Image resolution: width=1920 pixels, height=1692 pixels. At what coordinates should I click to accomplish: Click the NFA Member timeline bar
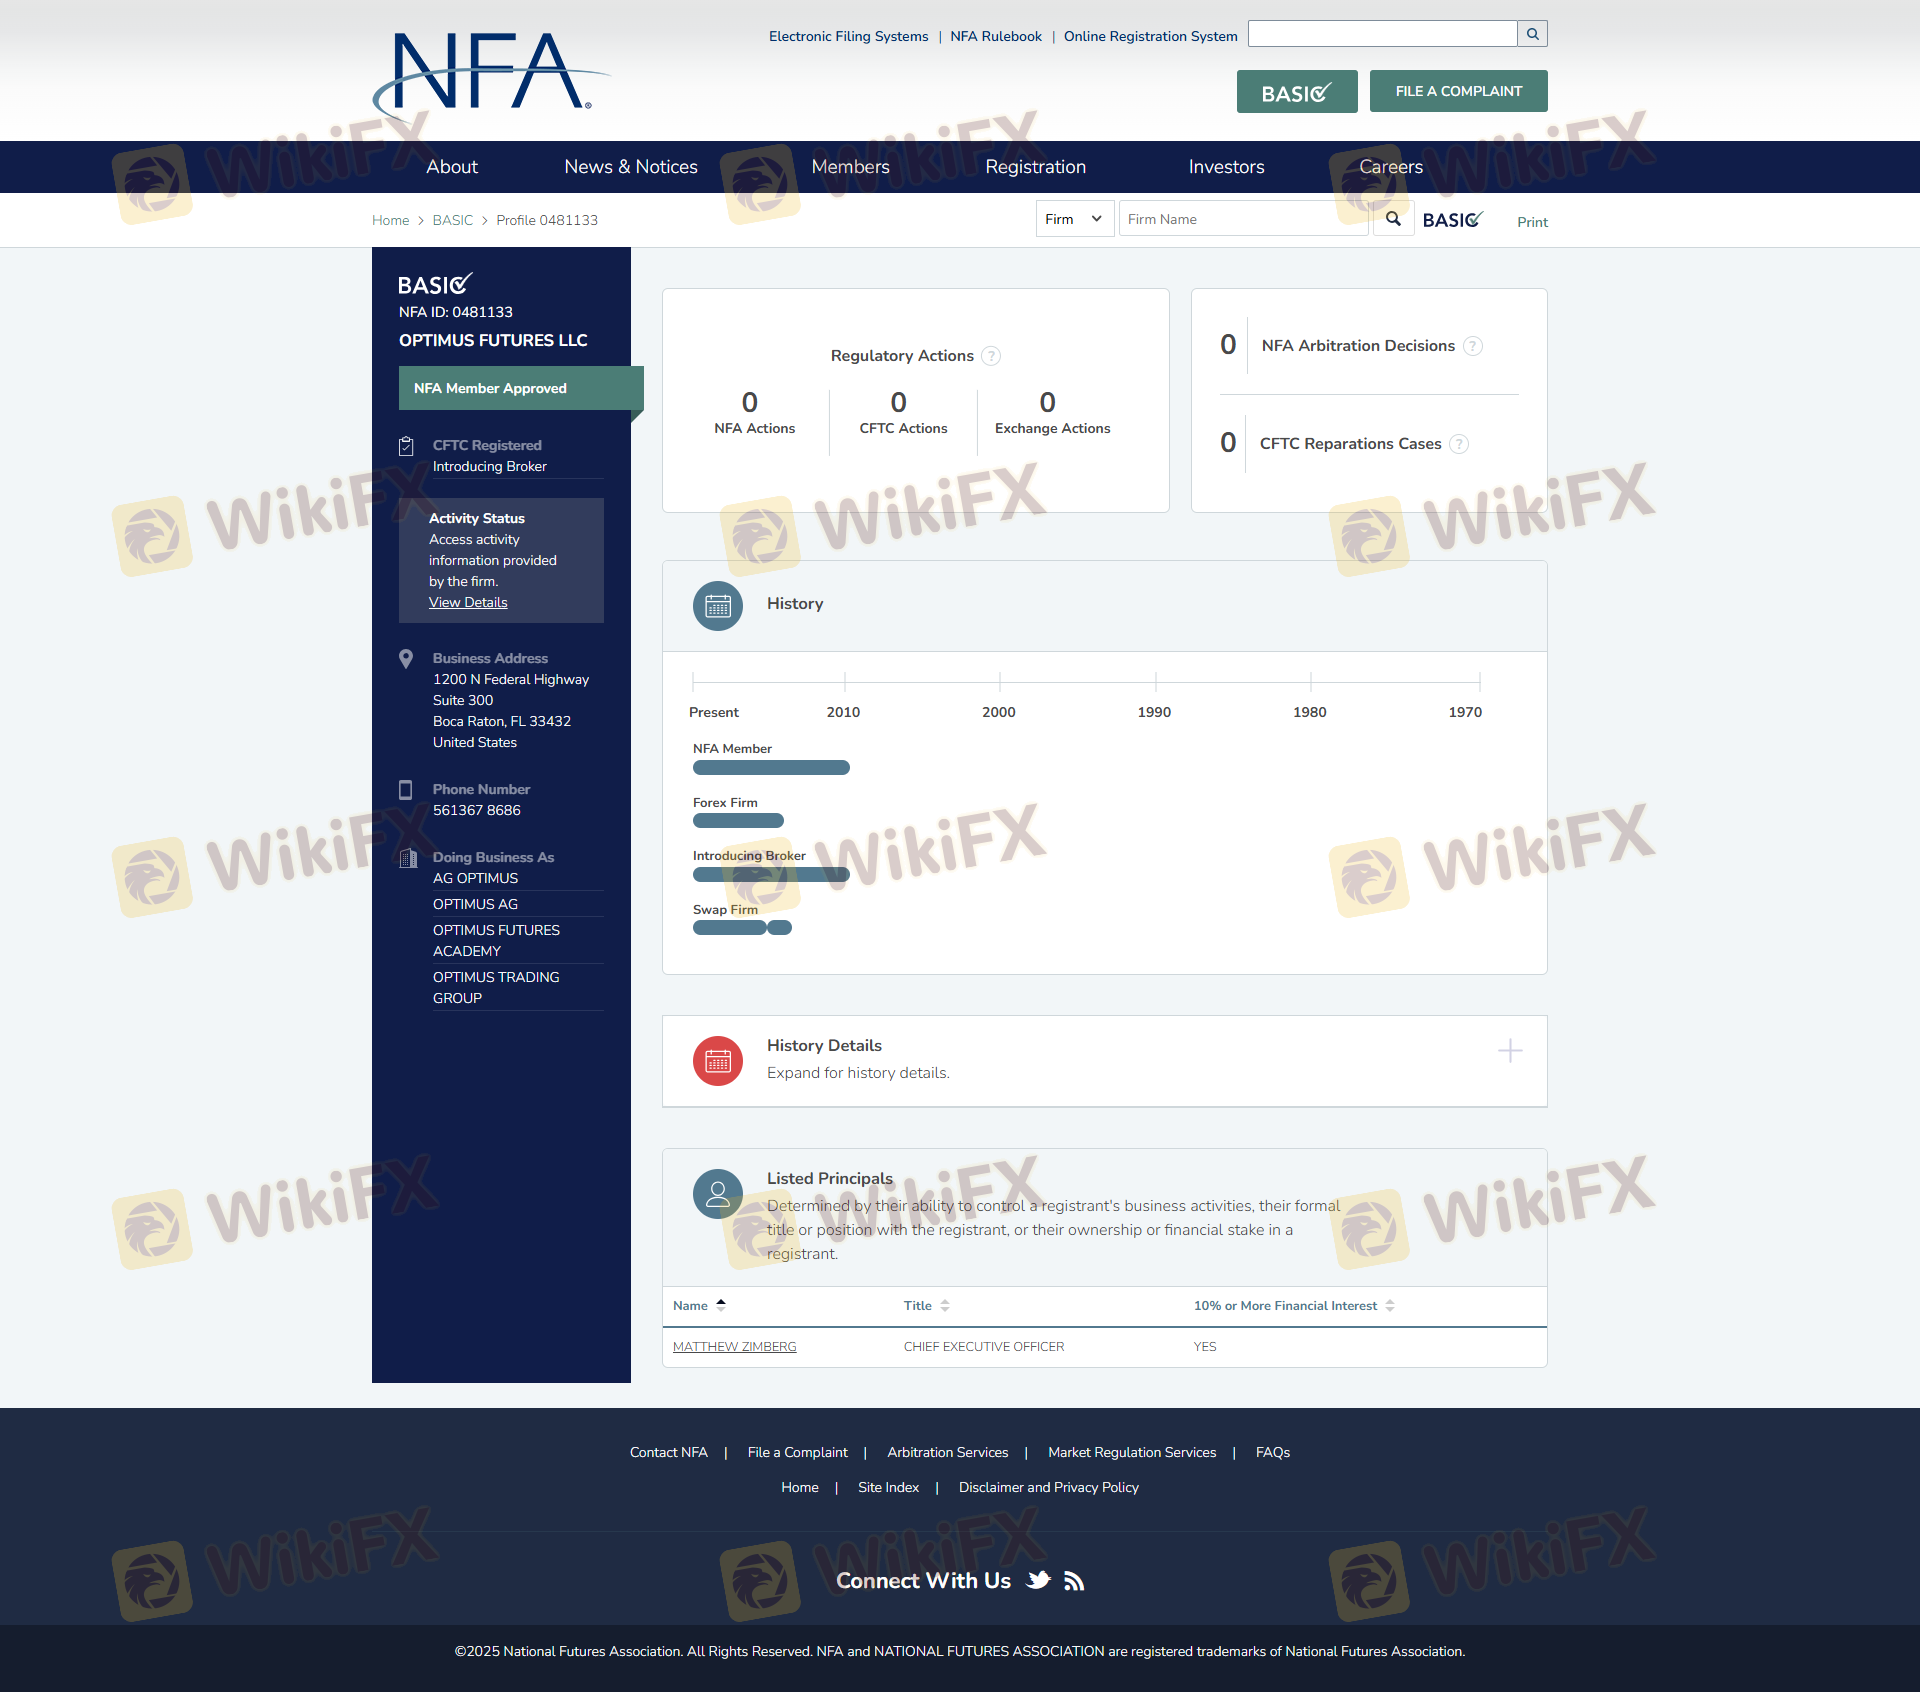(771, 768)
